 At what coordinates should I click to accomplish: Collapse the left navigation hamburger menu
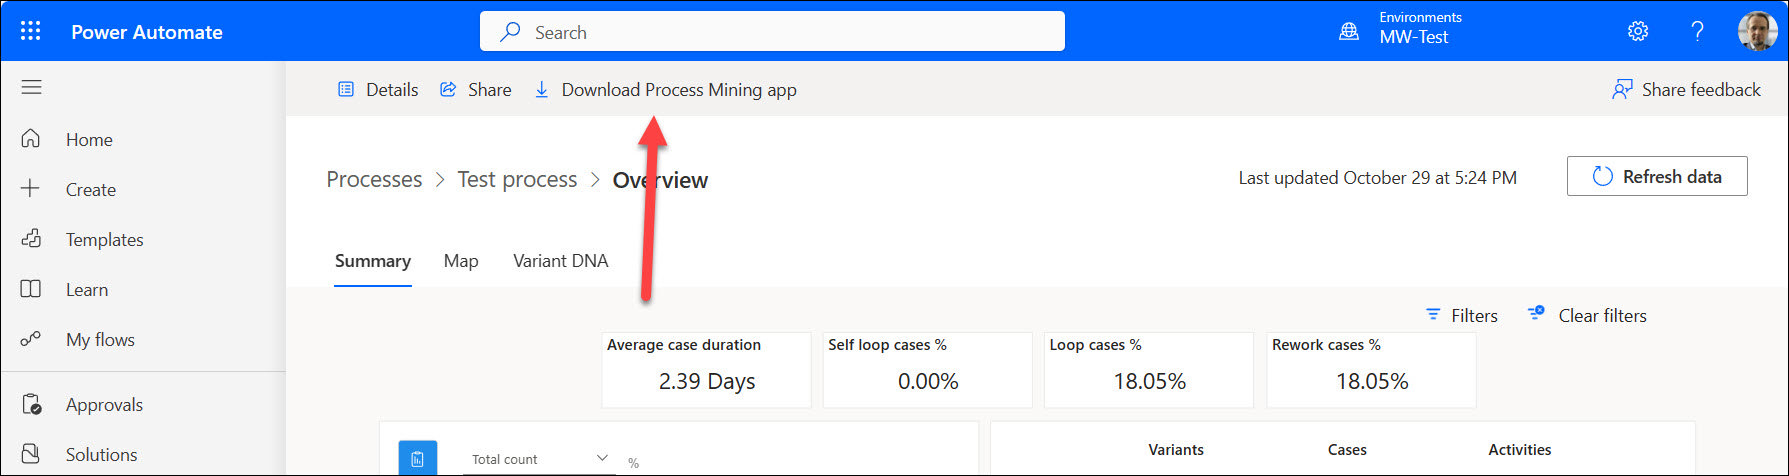coord(32,88)
